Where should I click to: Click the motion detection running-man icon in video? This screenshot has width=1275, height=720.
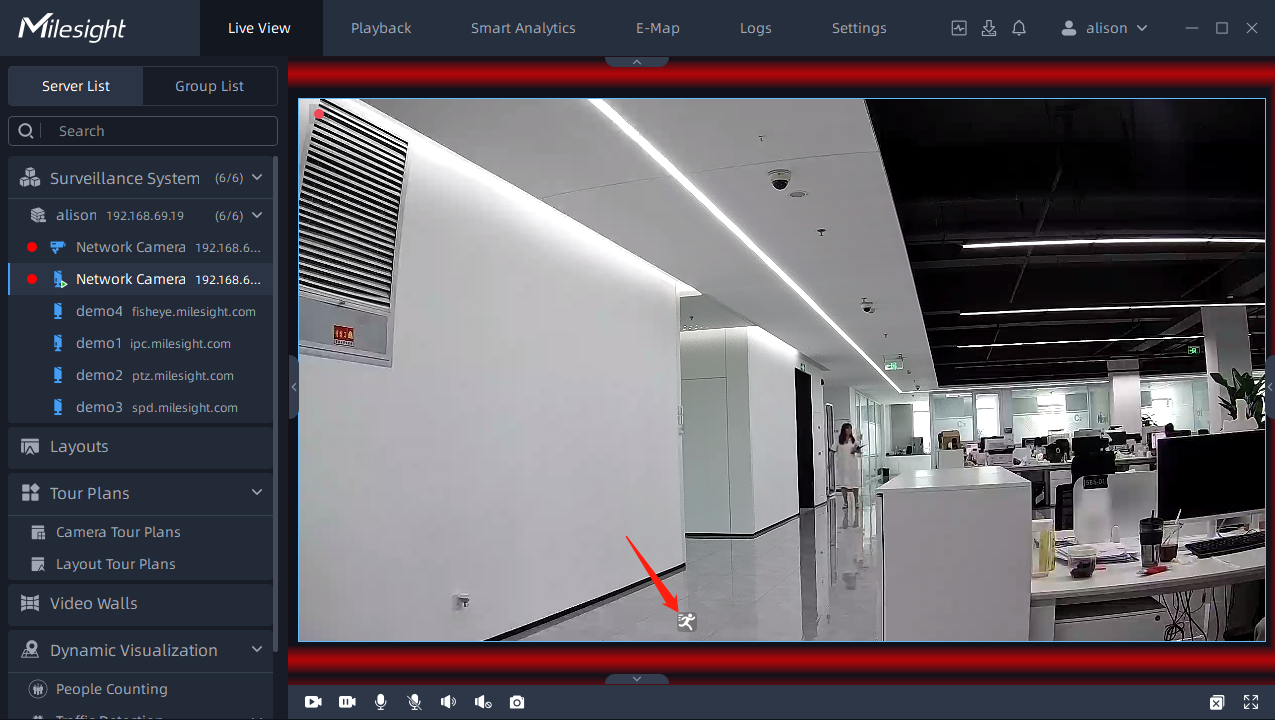pos(686,622)
